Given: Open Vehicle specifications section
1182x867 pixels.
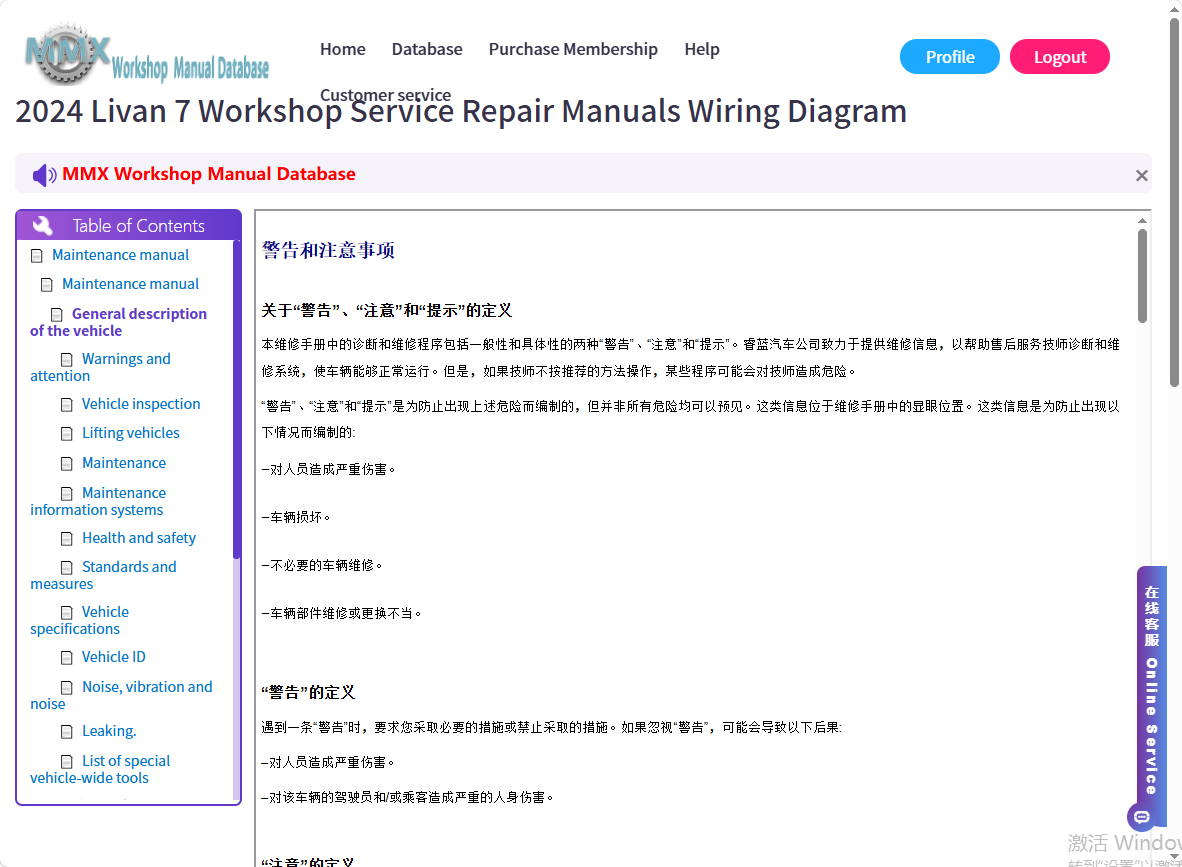Looking at the screenshot, I should 79,620.
